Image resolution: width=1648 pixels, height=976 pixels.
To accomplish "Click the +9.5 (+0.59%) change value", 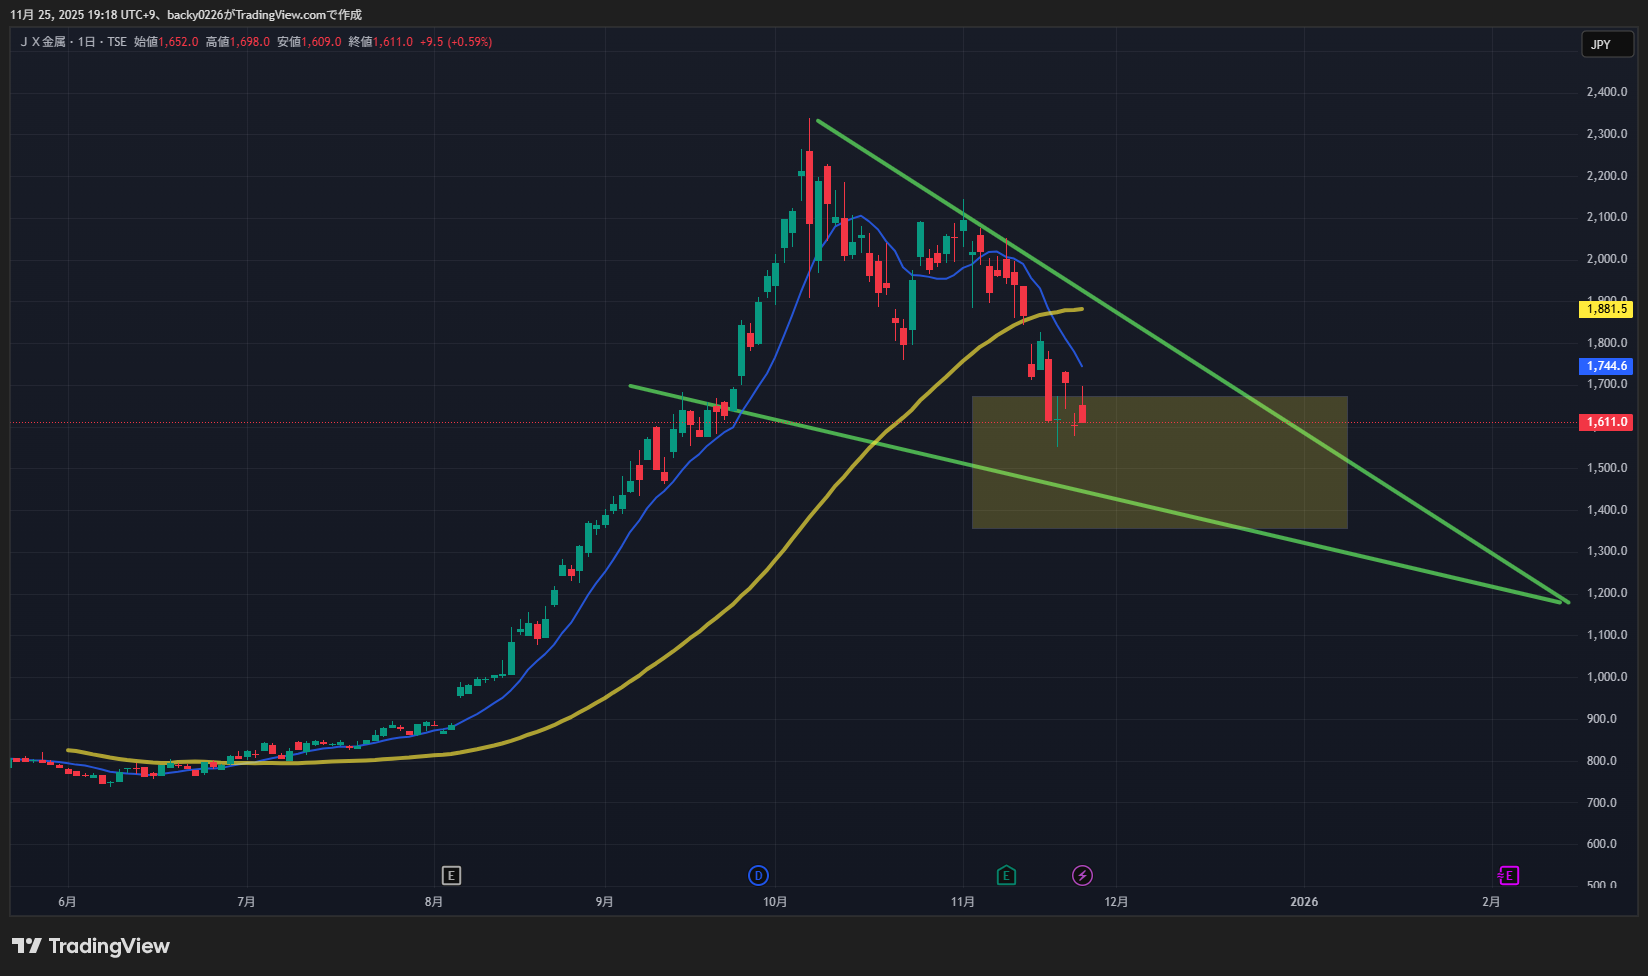I will click(456, 42).
